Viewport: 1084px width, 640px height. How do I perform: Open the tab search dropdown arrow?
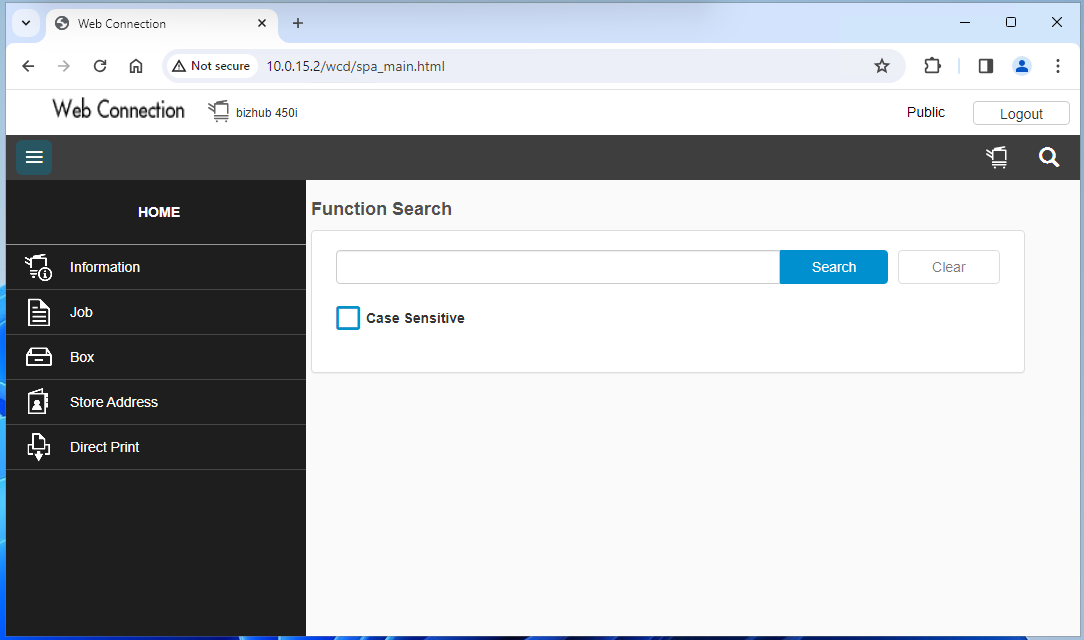(x=24, y=23)
